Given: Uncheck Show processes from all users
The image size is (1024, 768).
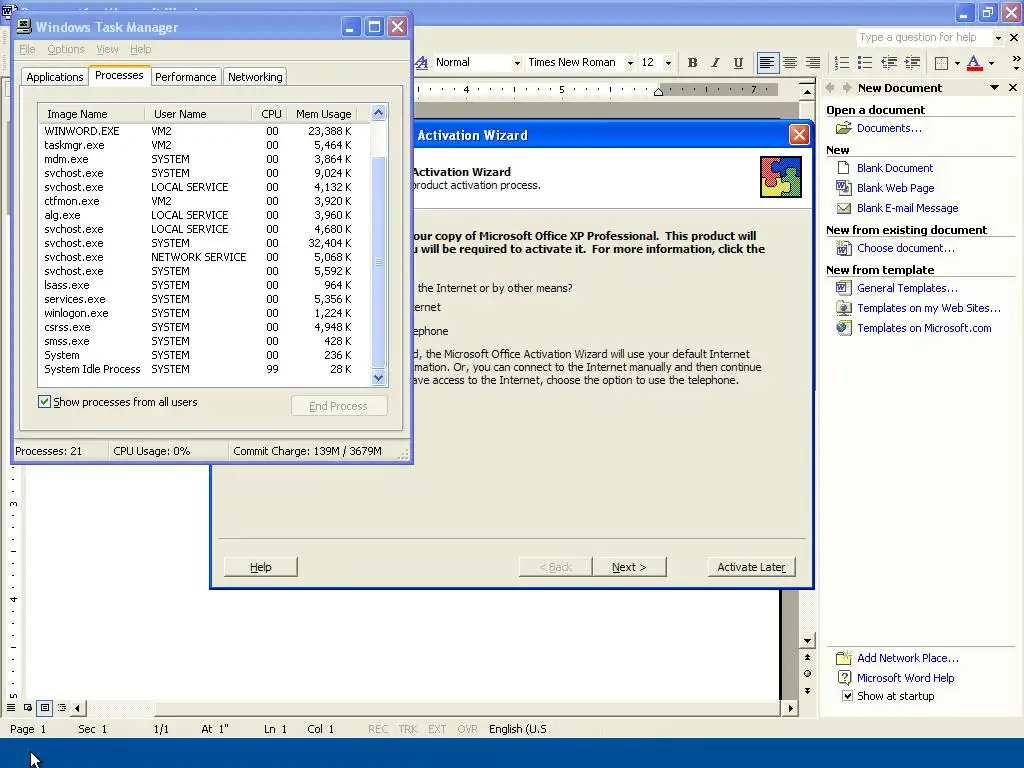Looking at the screenshot, I should coord(44,402).
